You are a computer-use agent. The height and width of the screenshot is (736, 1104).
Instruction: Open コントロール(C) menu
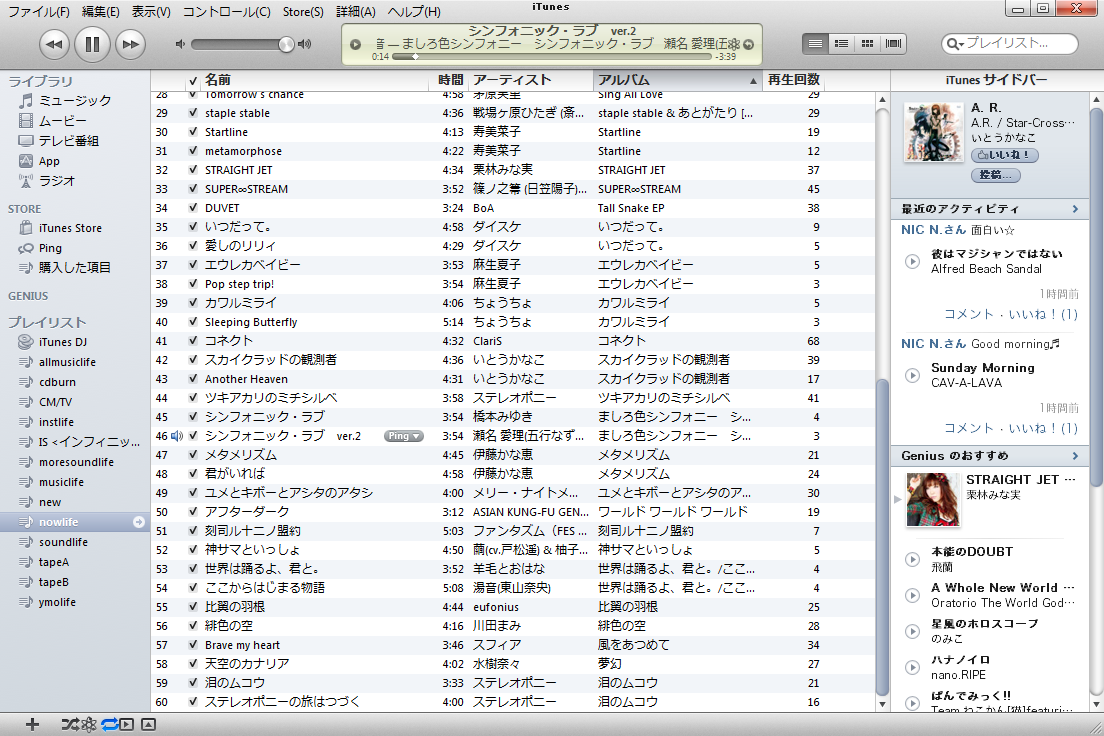click(227, 12)
